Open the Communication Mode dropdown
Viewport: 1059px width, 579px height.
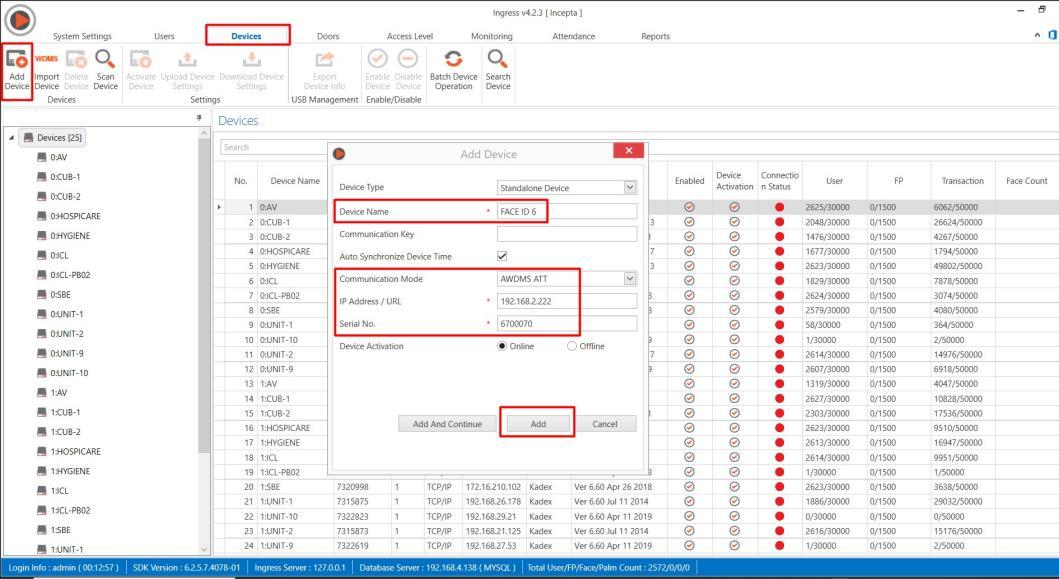click(629, 278)
